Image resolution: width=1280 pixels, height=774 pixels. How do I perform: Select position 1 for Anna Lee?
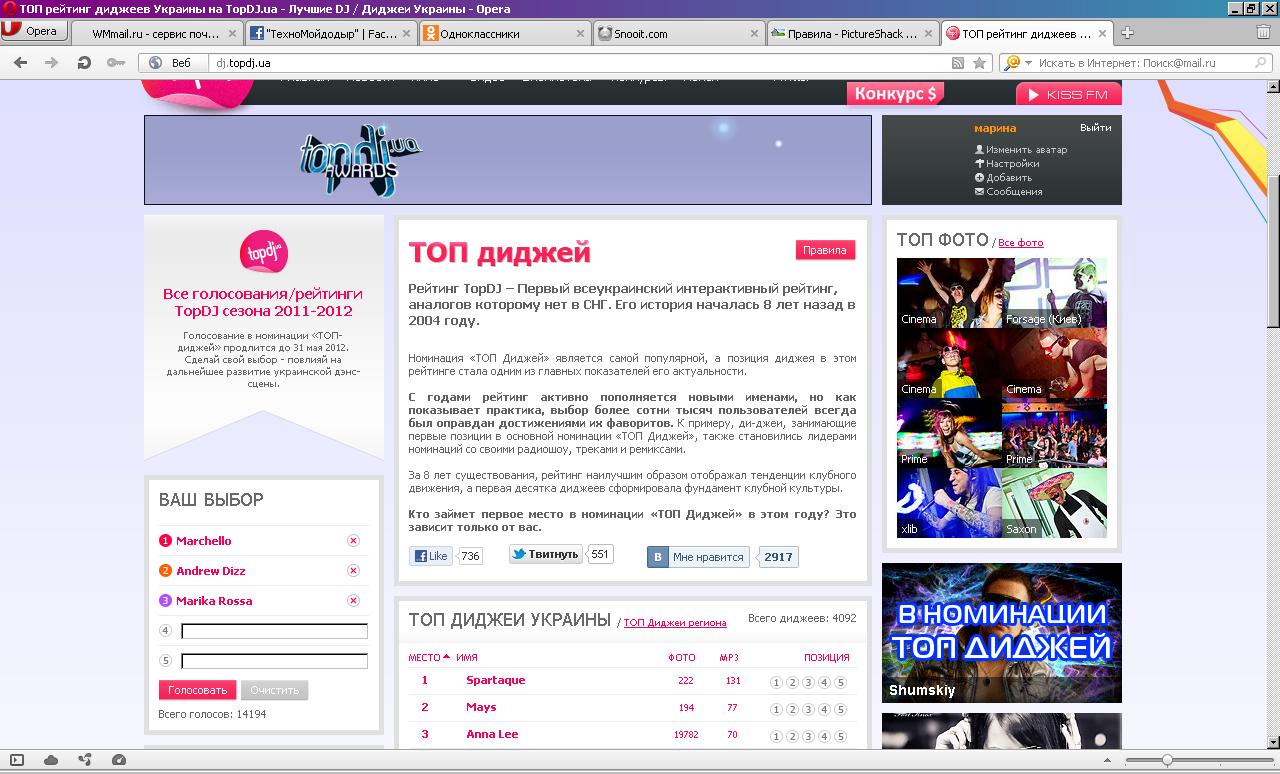tap(776, 737)
